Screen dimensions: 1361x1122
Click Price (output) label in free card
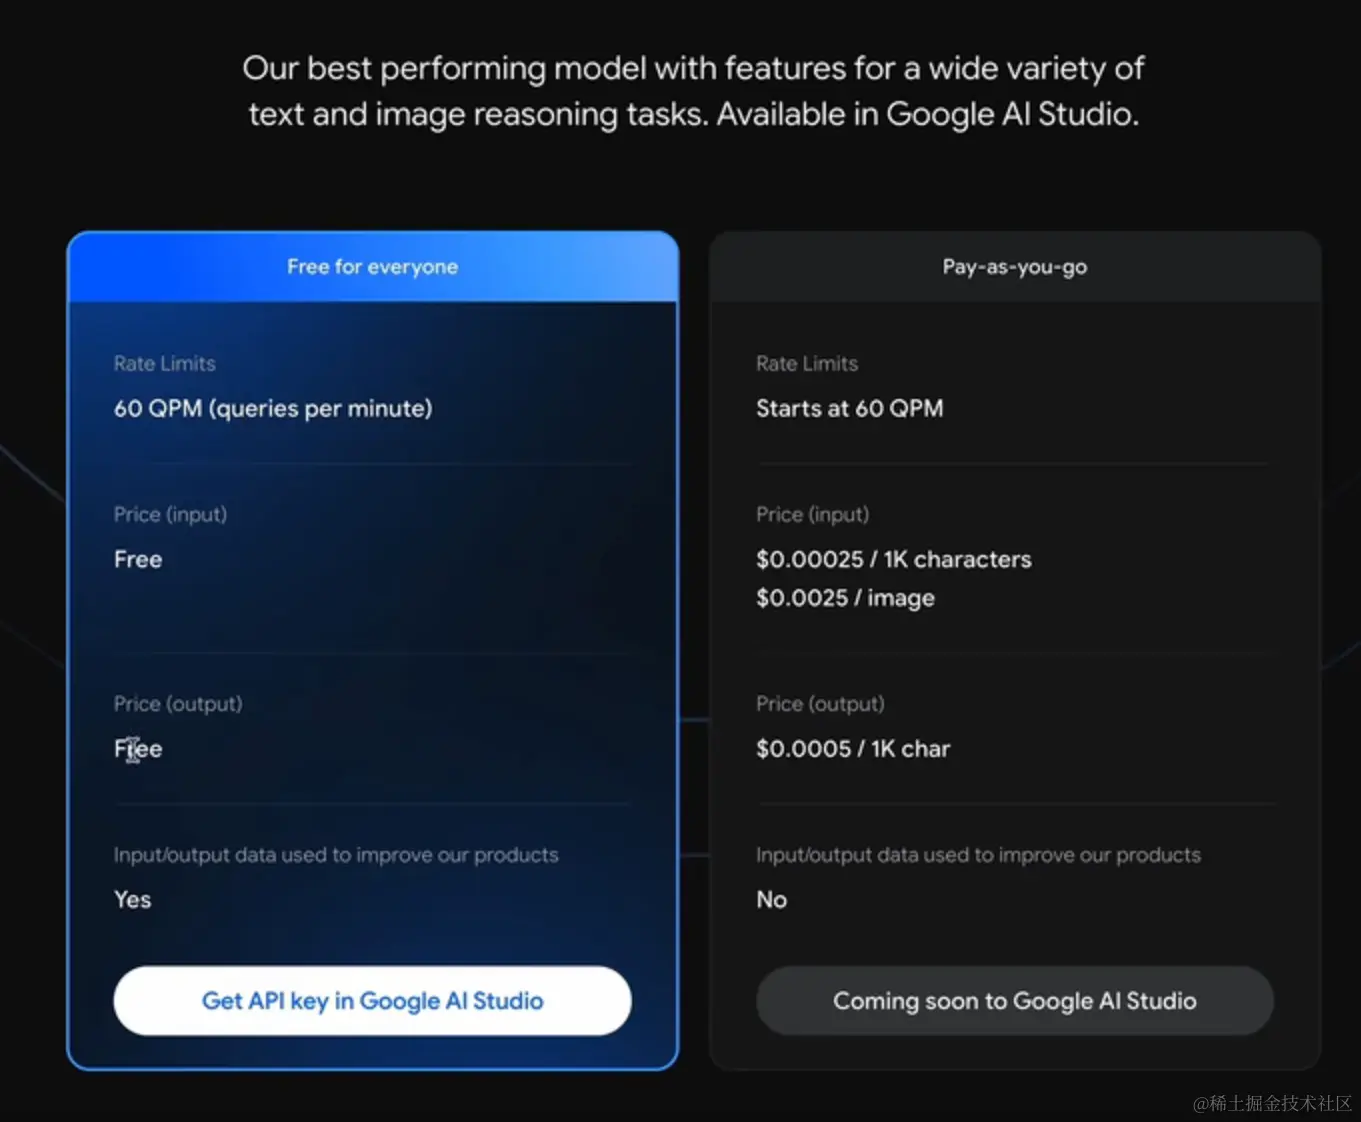pos(178,704)
